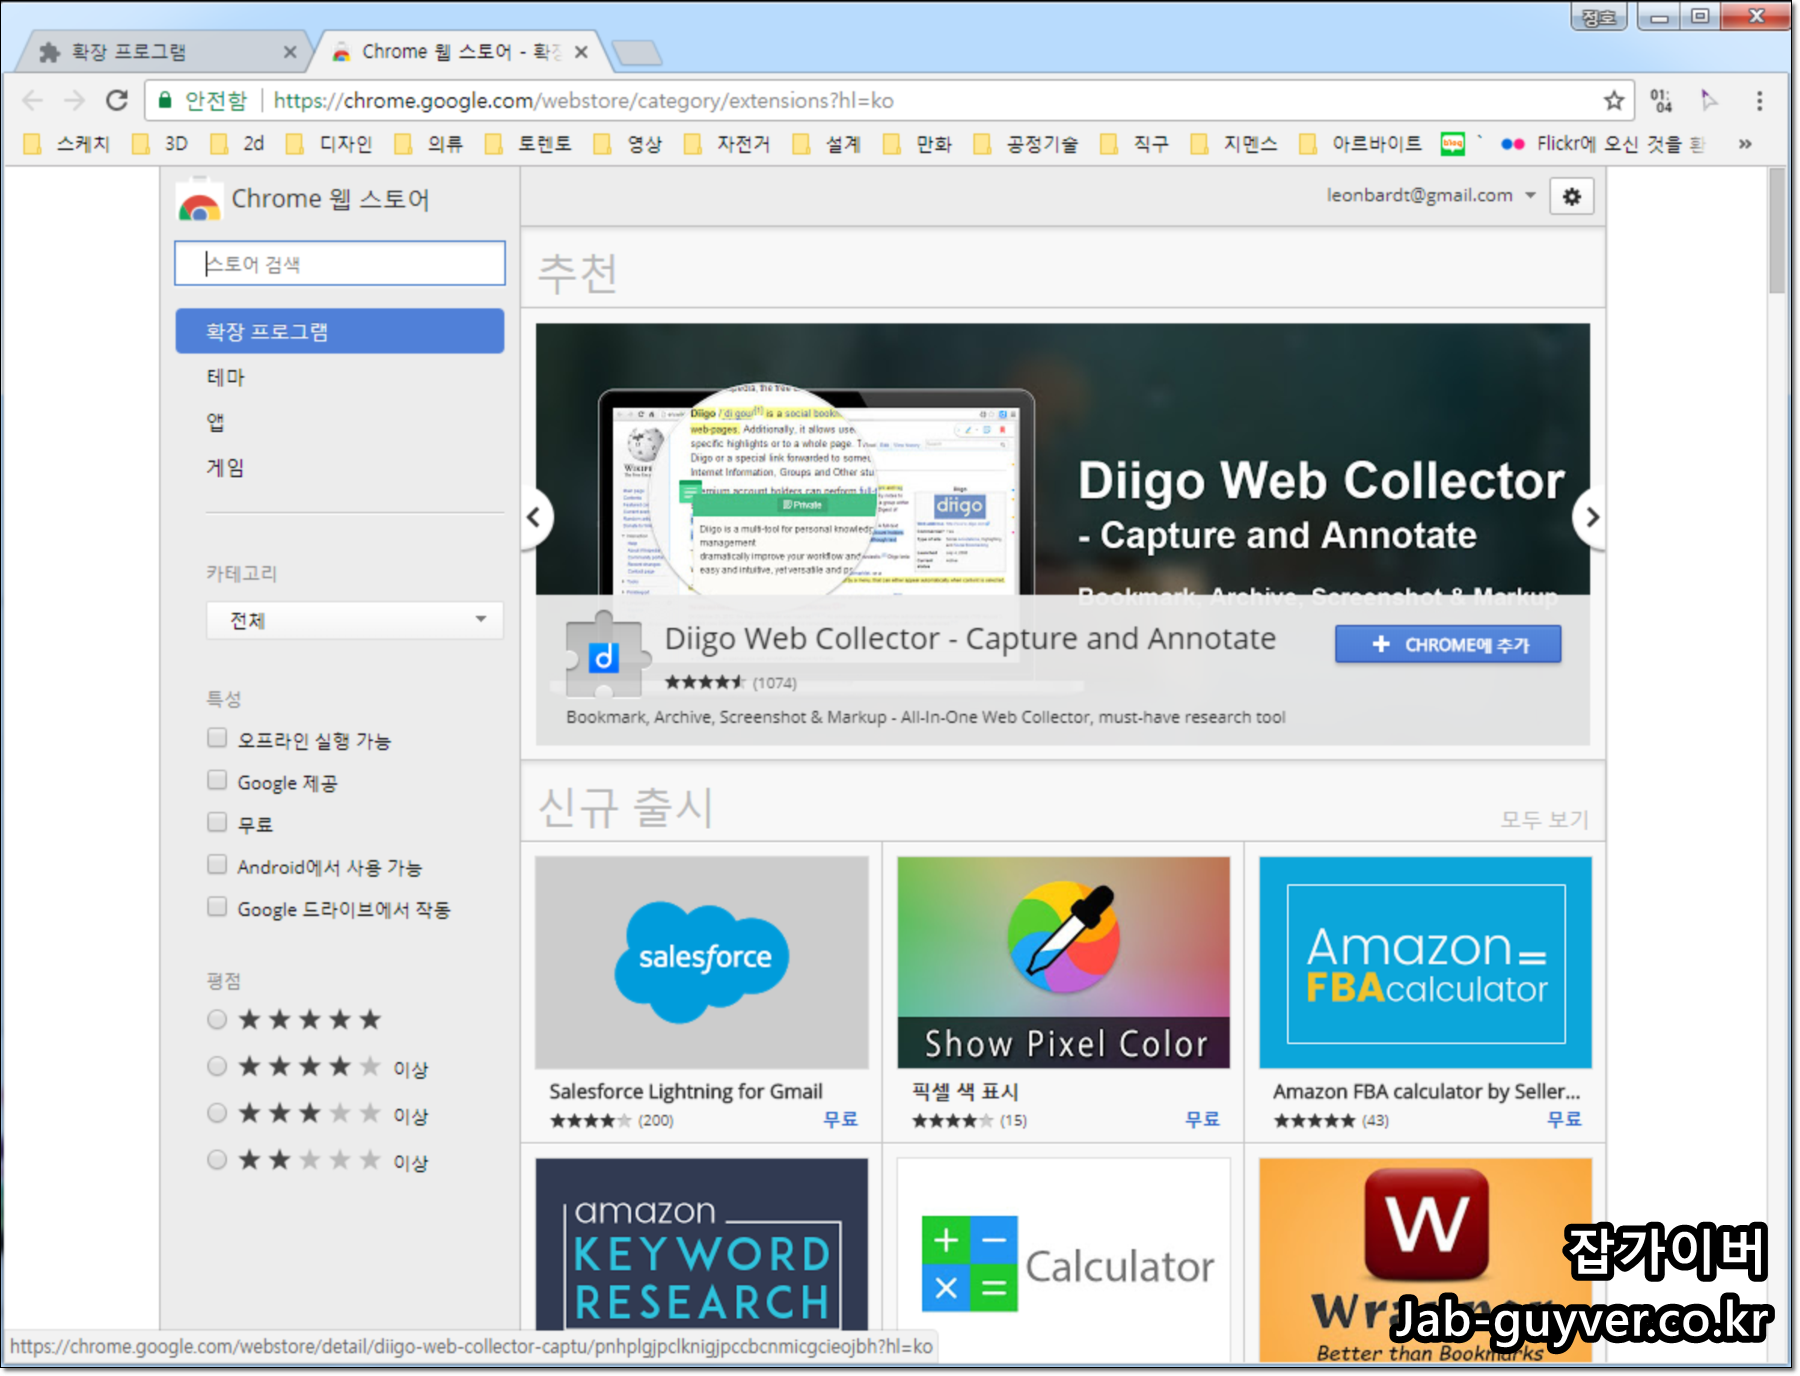
Task: Open the Chrome three-dot menu
Action: pyautogui.click(x=1759, y=100)
